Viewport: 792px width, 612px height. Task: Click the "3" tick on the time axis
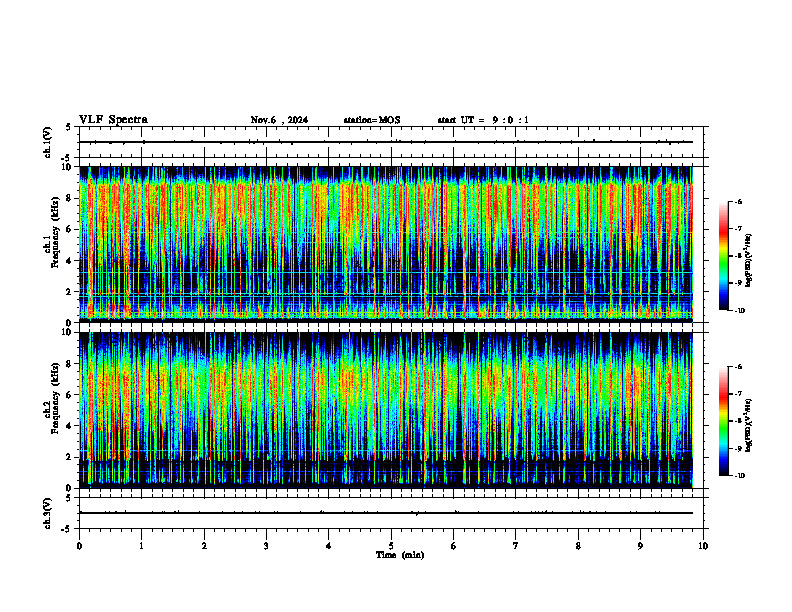266,546
